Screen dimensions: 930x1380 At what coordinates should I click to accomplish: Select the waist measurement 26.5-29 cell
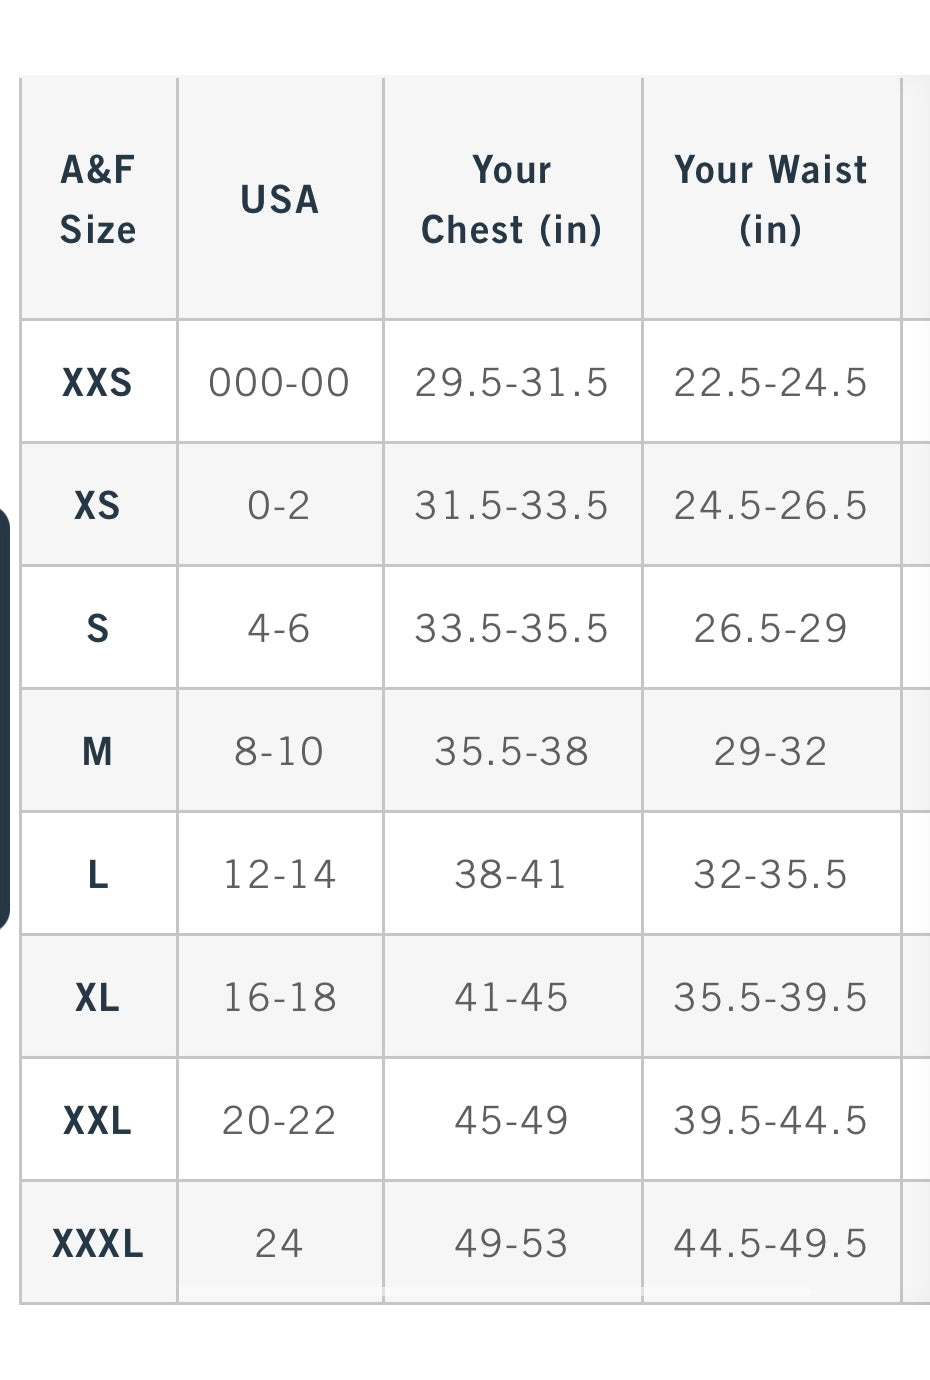(x=770, y=628)
